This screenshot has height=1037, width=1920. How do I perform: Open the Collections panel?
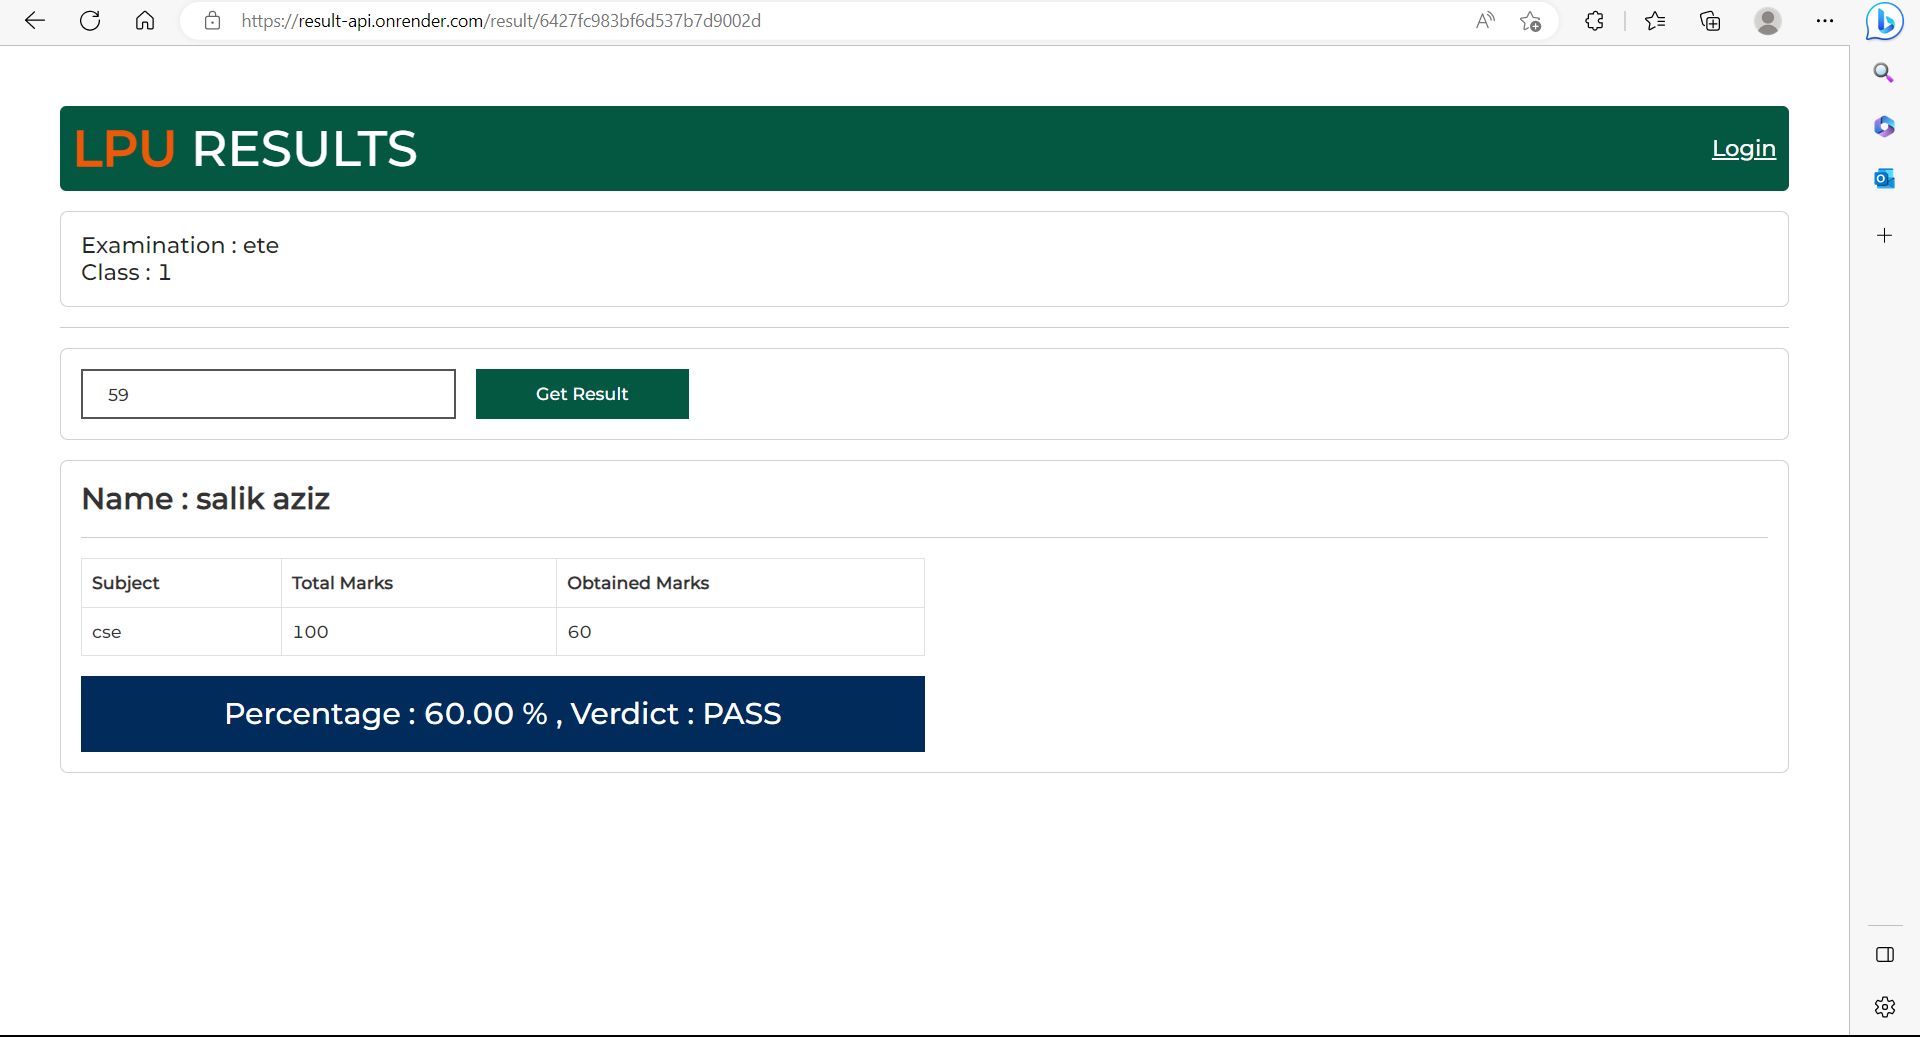click(1710, 21)
